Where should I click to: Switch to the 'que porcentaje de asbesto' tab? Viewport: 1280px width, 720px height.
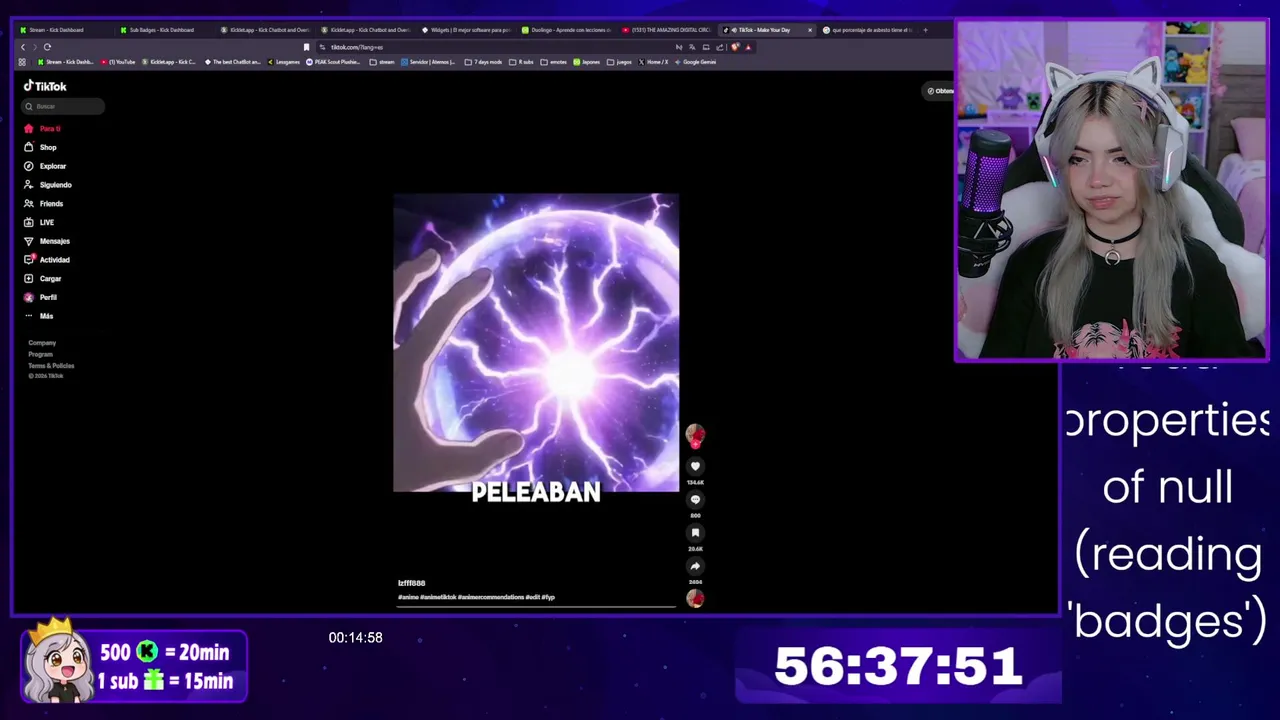868,30
